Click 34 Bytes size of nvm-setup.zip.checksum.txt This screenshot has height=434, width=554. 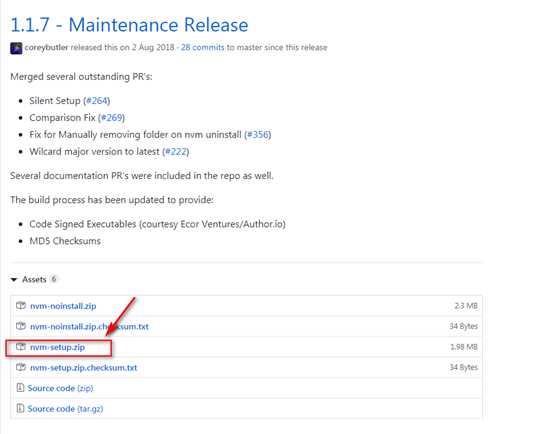[464, 368]
